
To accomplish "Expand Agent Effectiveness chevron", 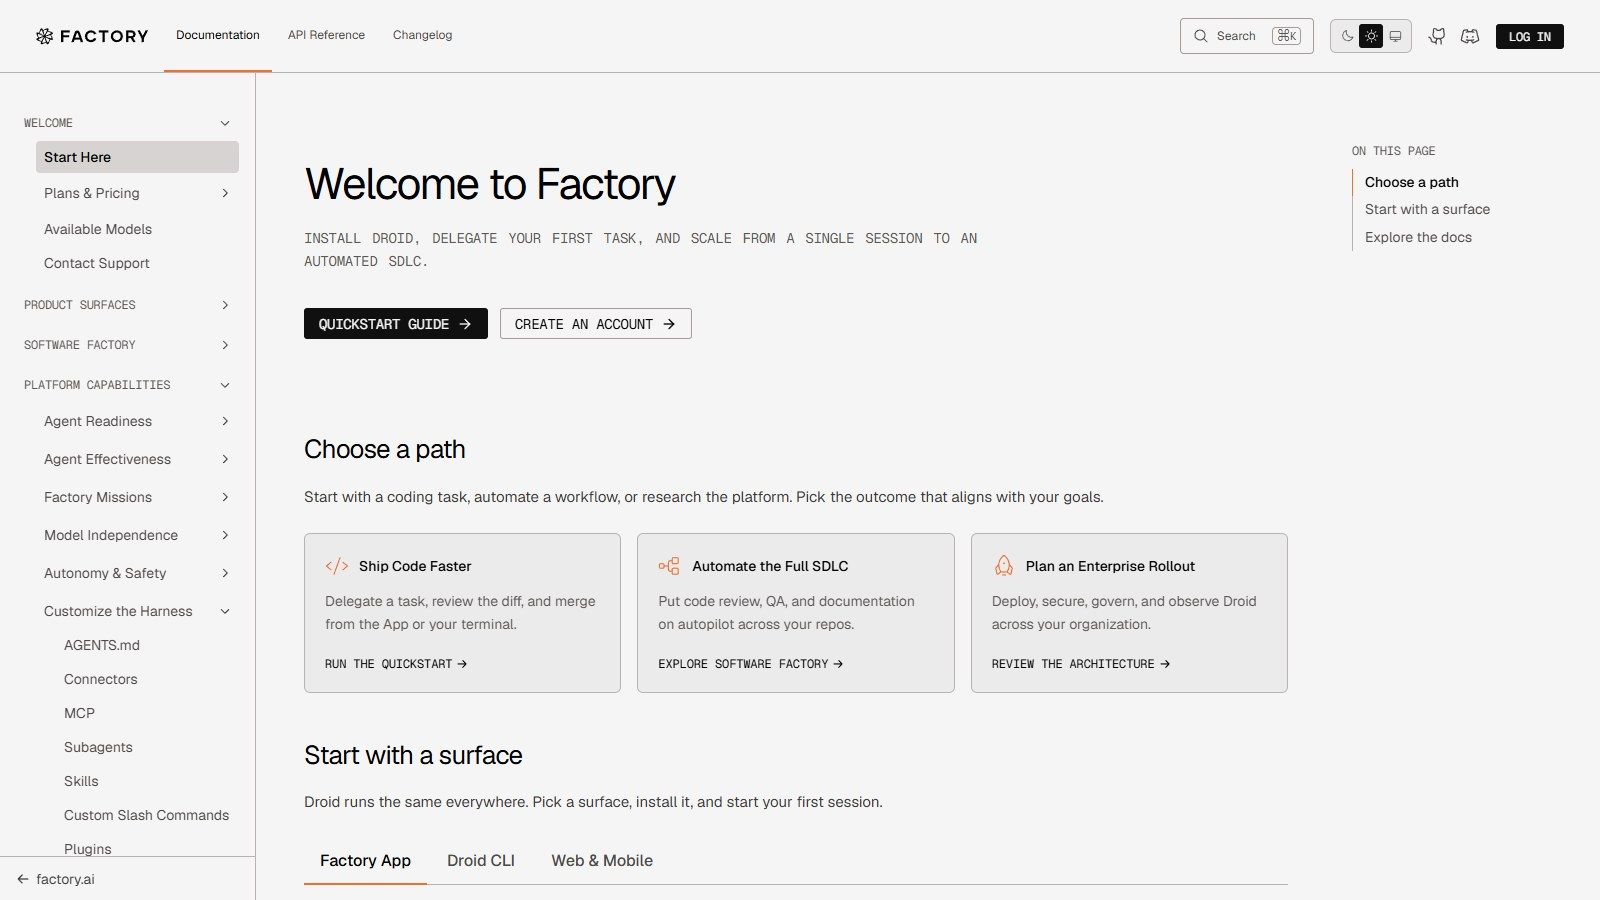I will tap(225, 459).
